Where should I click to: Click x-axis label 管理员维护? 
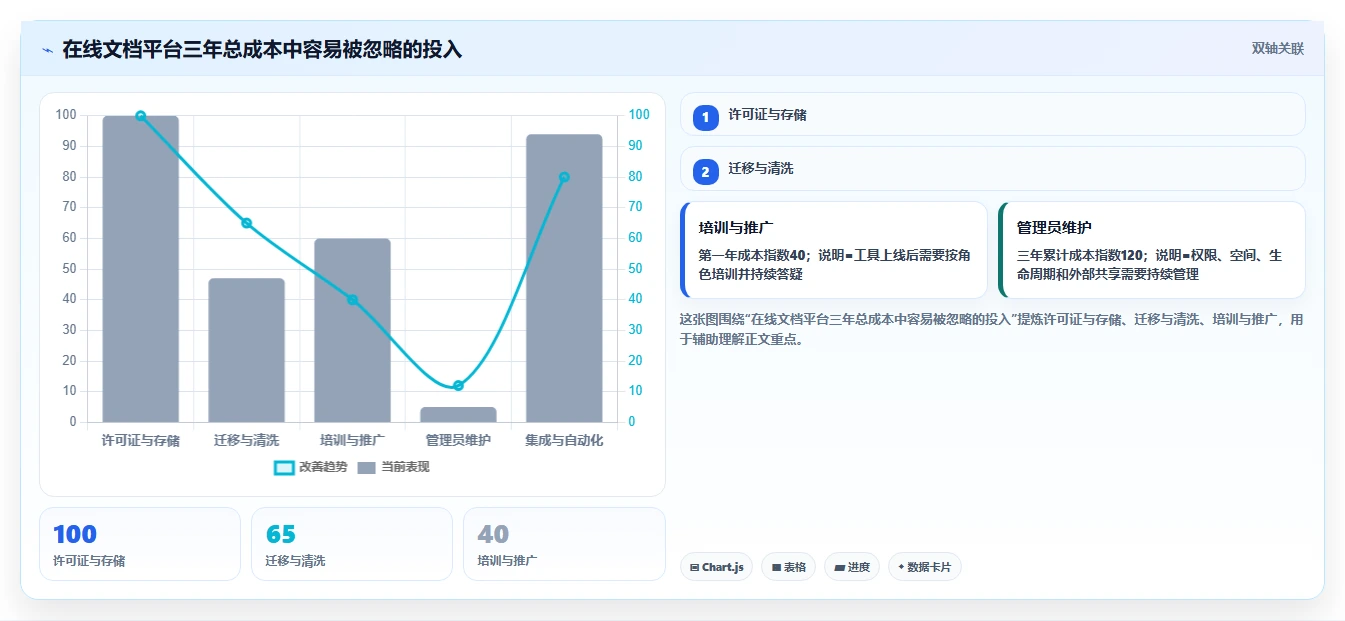click(x=458, y=440)
